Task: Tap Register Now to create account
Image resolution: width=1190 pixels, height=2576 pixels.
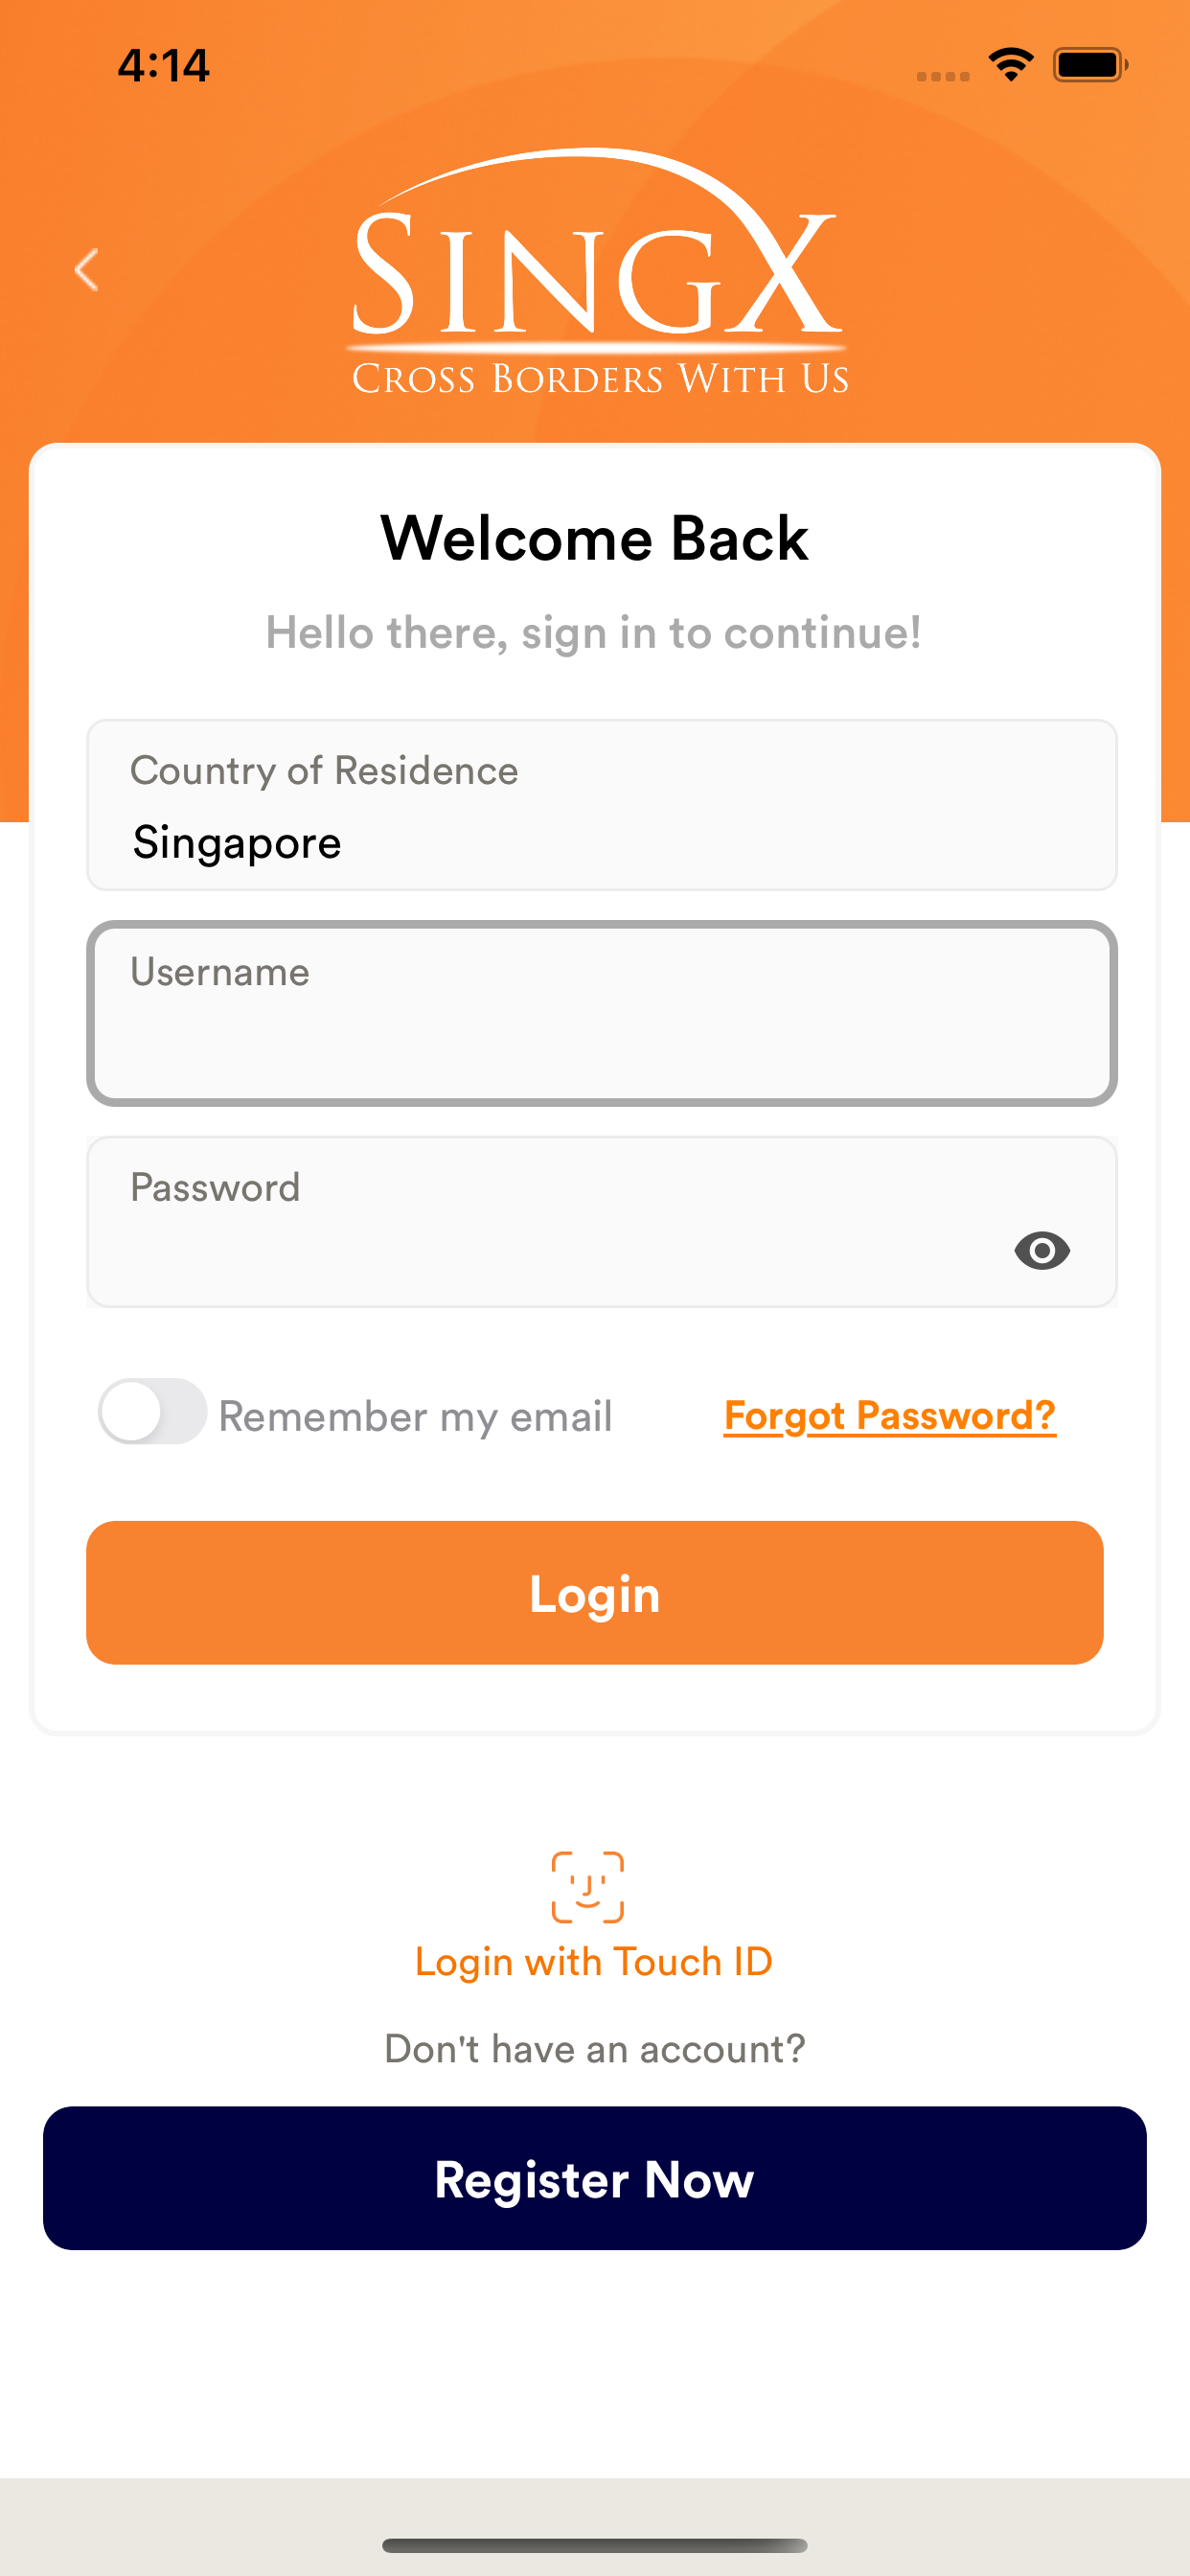Action: pyautogui.click(x=594, y=2178)
